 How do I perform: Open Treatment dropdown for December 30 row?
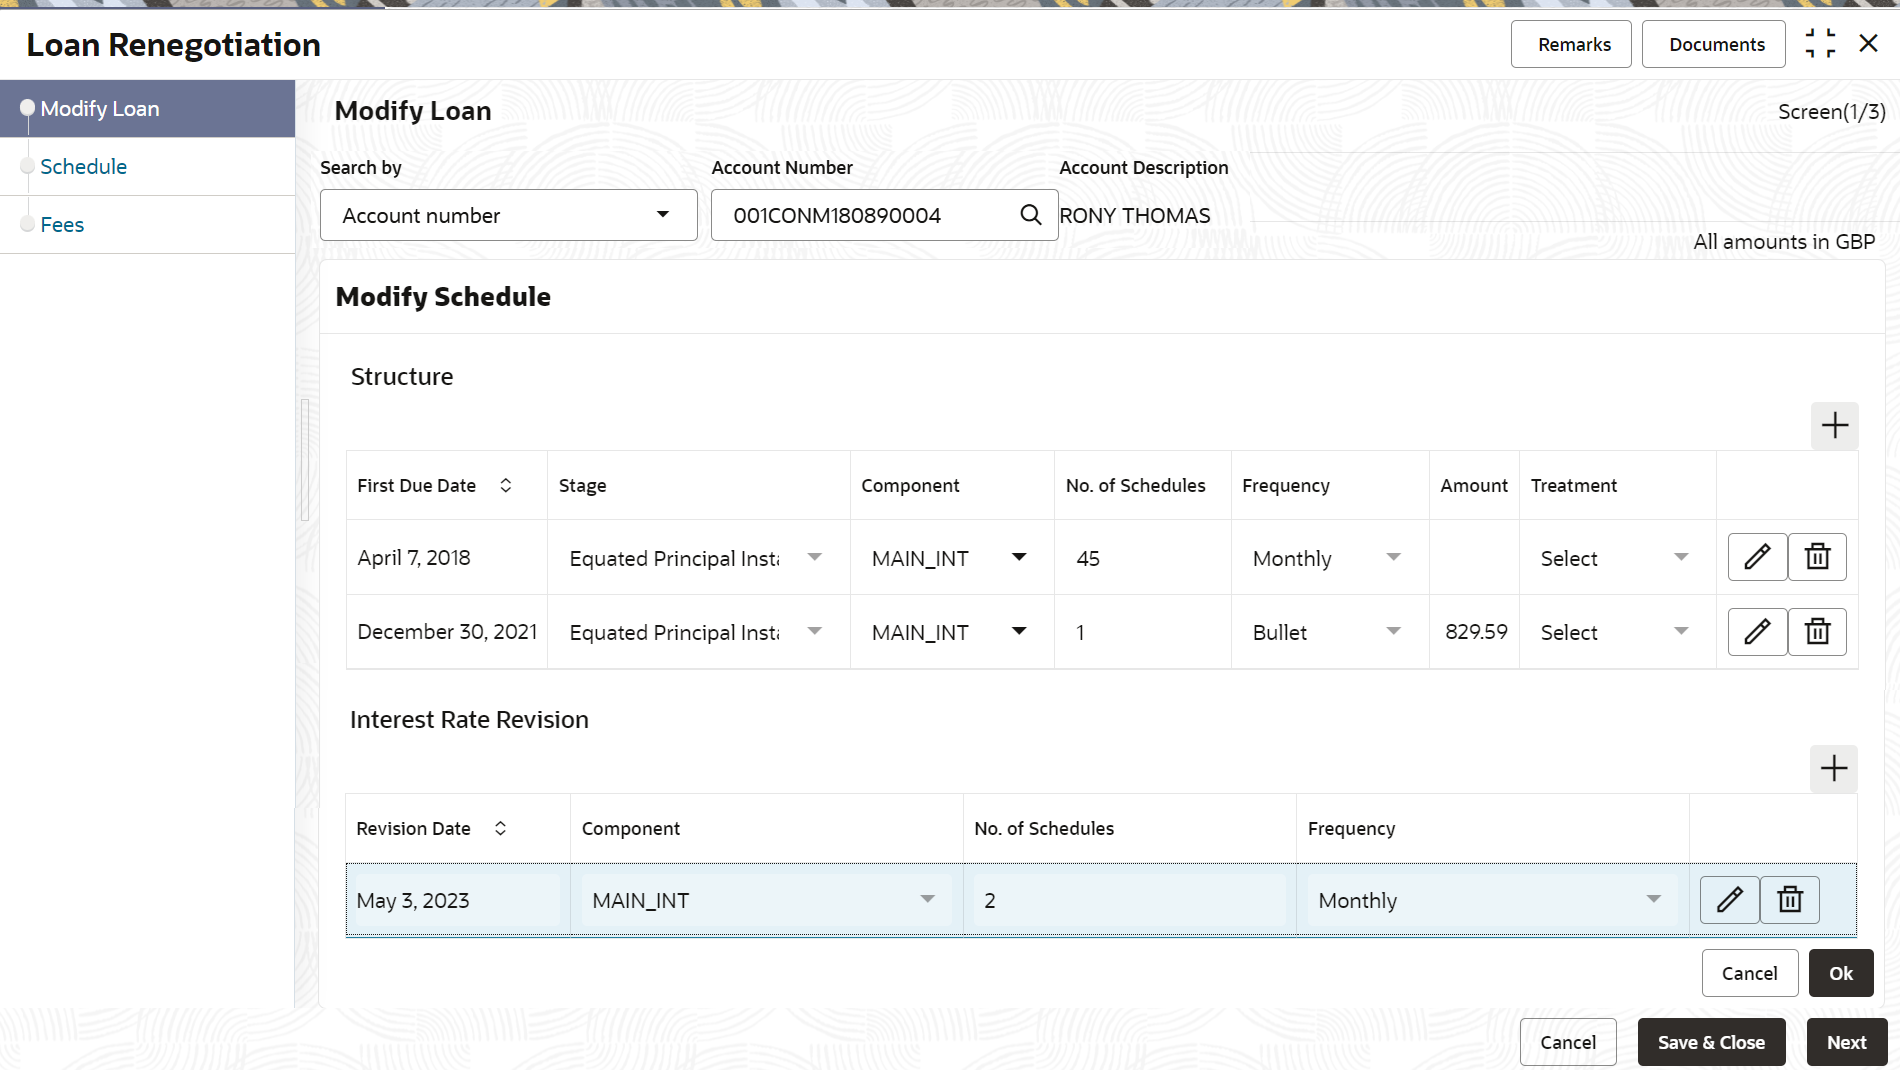1680,632
